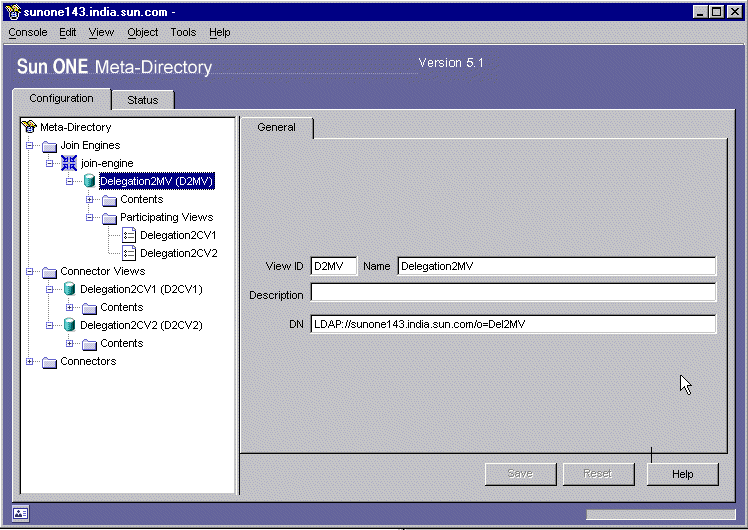Collapse the Participating Views node

pos(90,218)
